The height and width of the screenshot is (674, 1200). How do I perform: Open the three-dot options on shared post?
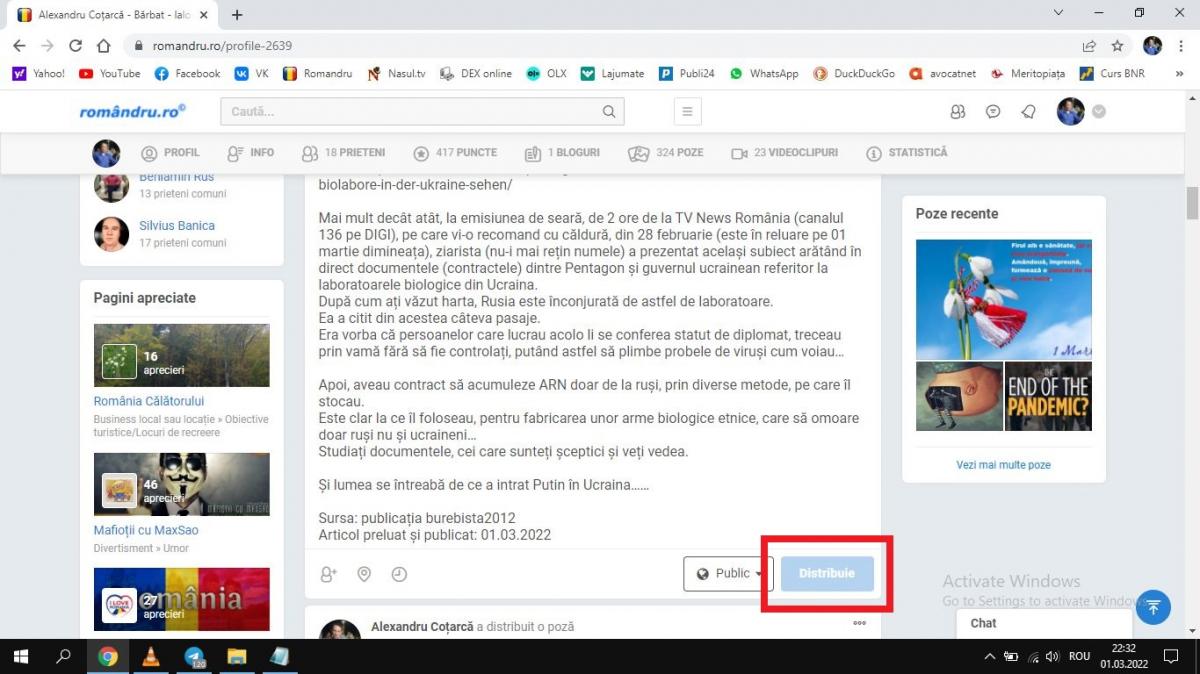click(859, 623)
